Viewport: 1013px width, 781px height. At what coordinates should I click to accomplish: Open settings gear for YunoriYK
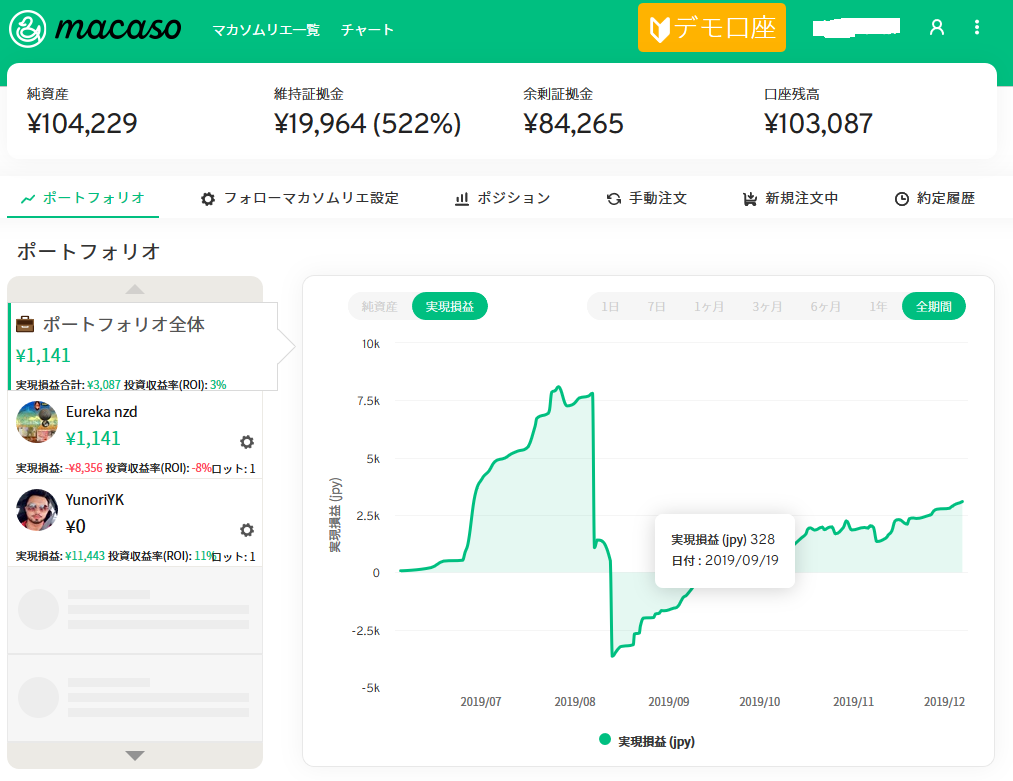pos(247,530)
